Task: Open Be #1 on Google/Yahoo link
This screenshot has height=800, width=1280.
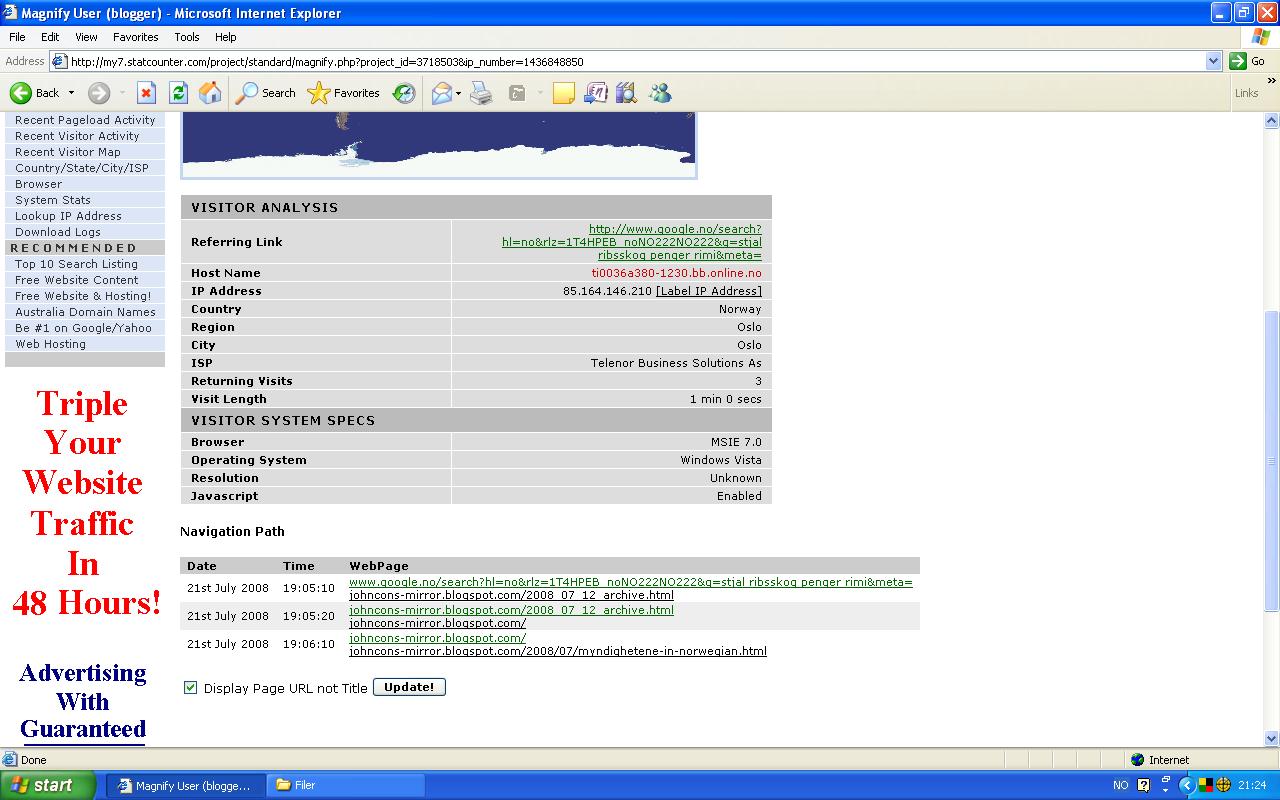Action: click(83, 328)
